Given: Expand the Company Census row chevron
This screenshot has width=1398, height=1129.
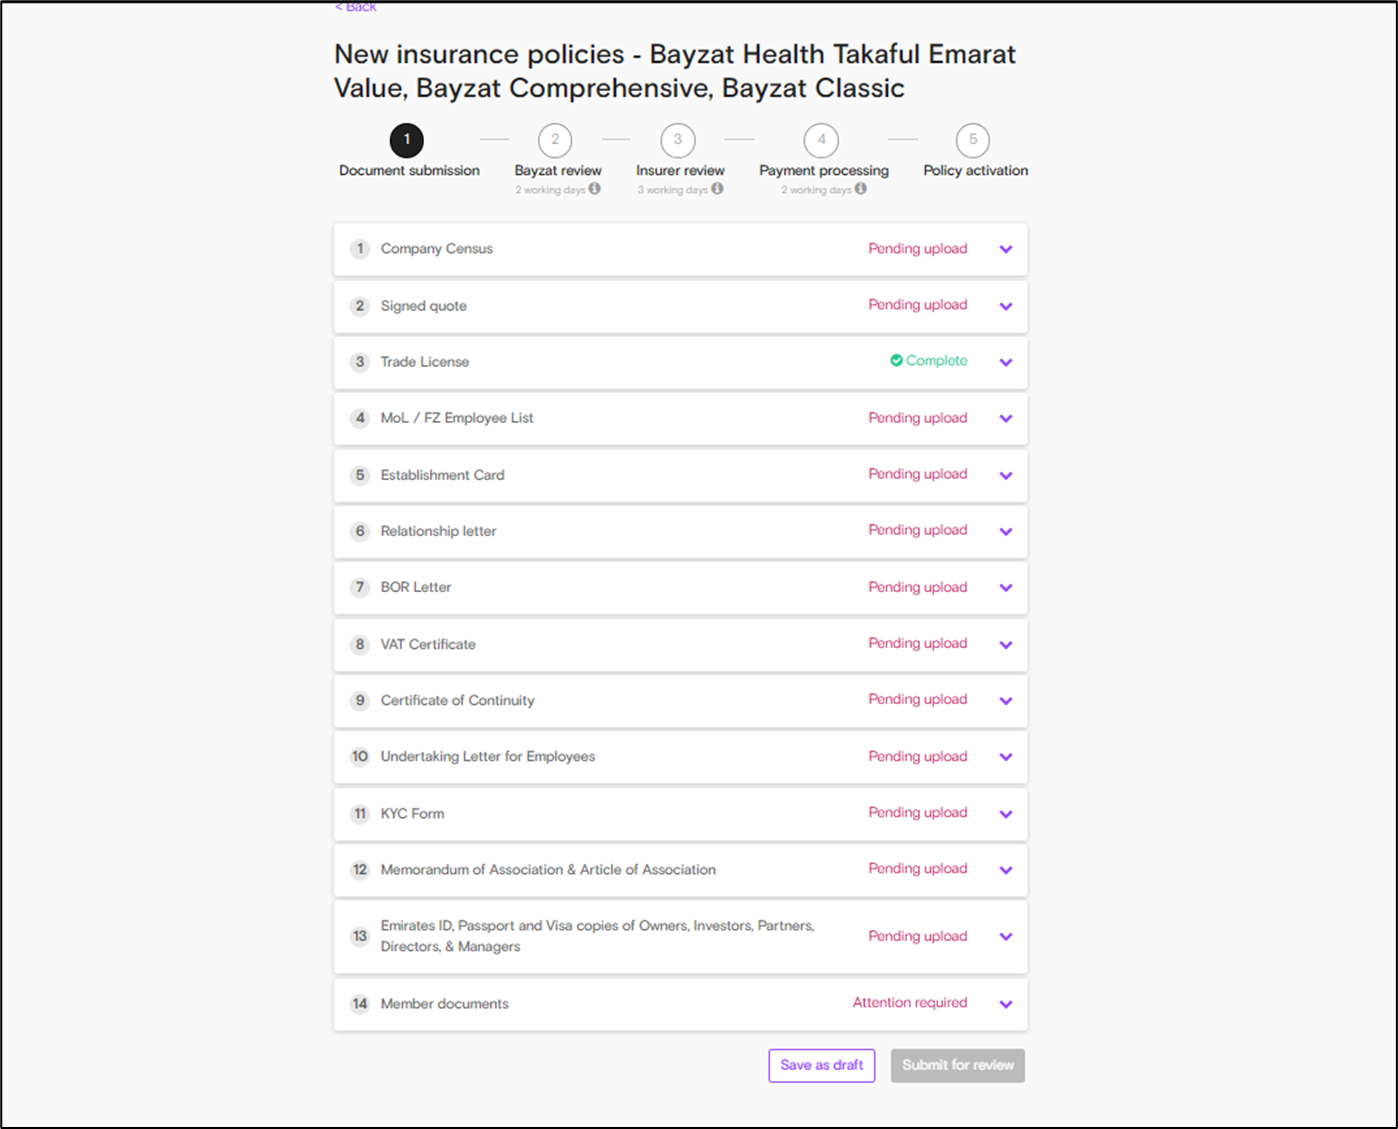Looking at the screenshot, I should click(1006, 250).
